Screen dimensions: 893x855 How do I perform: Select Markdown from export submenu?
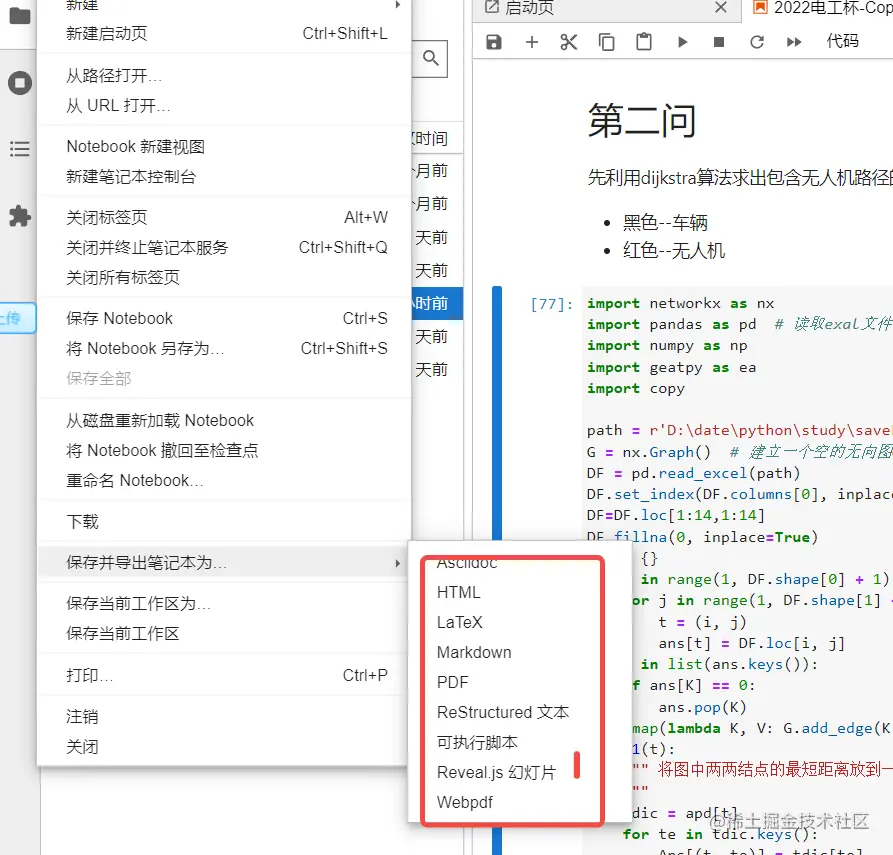(x=473, y=652)
